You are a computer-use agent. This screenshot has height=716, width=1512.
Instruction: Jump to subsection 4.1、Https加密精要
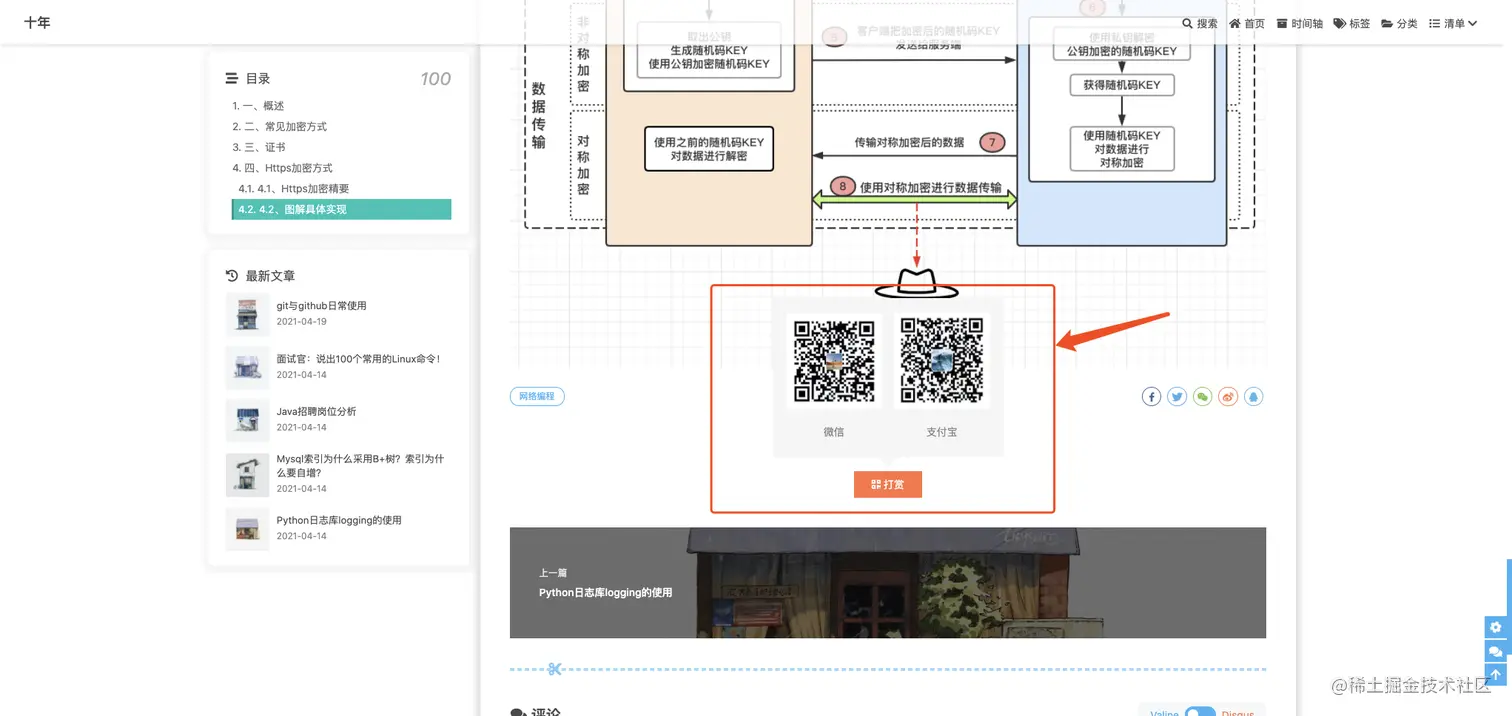pyautogui.click(x=294, y=189)
